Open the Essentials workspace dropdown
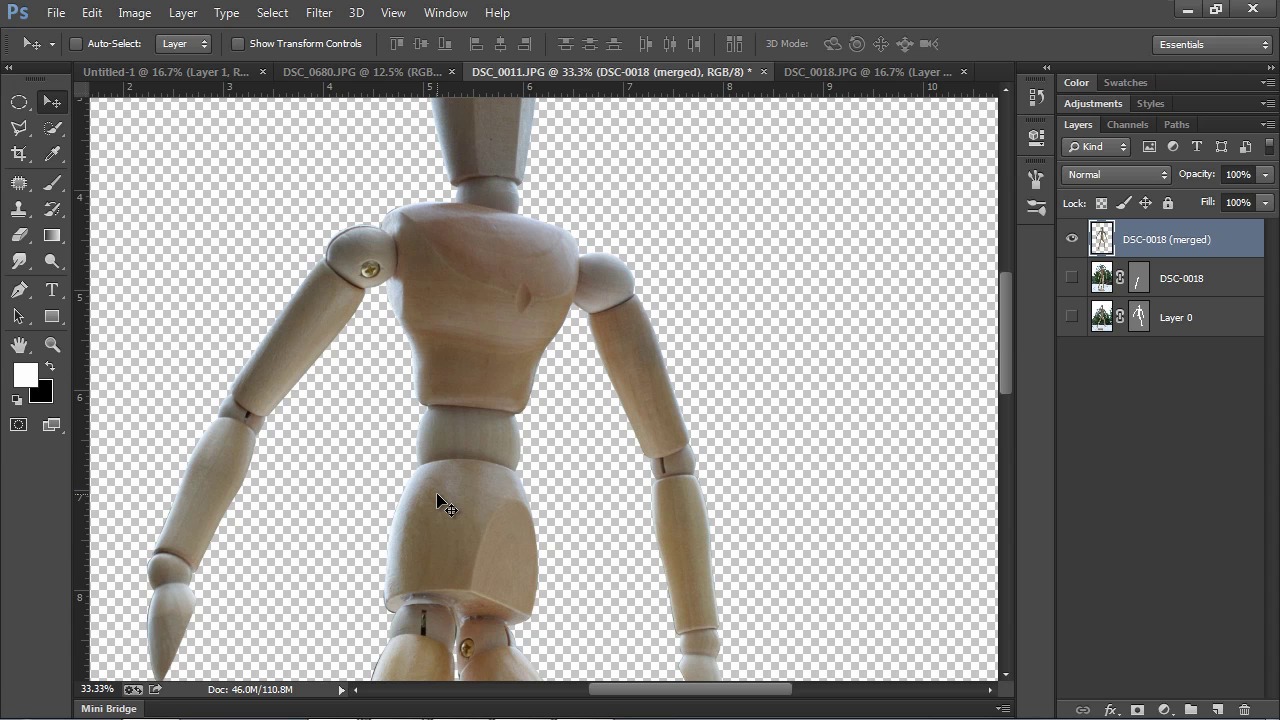The image size is (1280, 720). pos(1212,45)
